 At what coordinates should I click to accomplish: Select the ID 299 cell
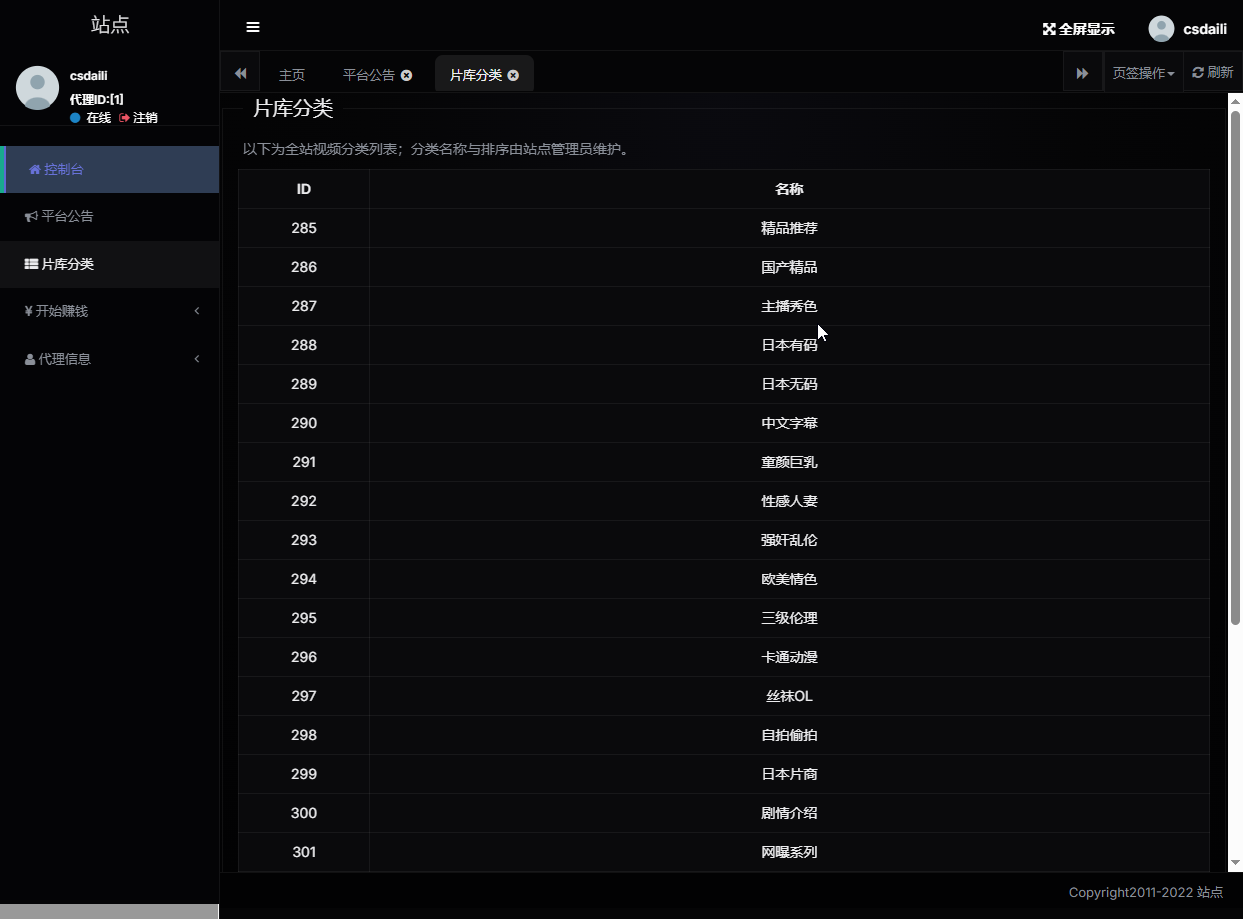[x=304, y=774]
